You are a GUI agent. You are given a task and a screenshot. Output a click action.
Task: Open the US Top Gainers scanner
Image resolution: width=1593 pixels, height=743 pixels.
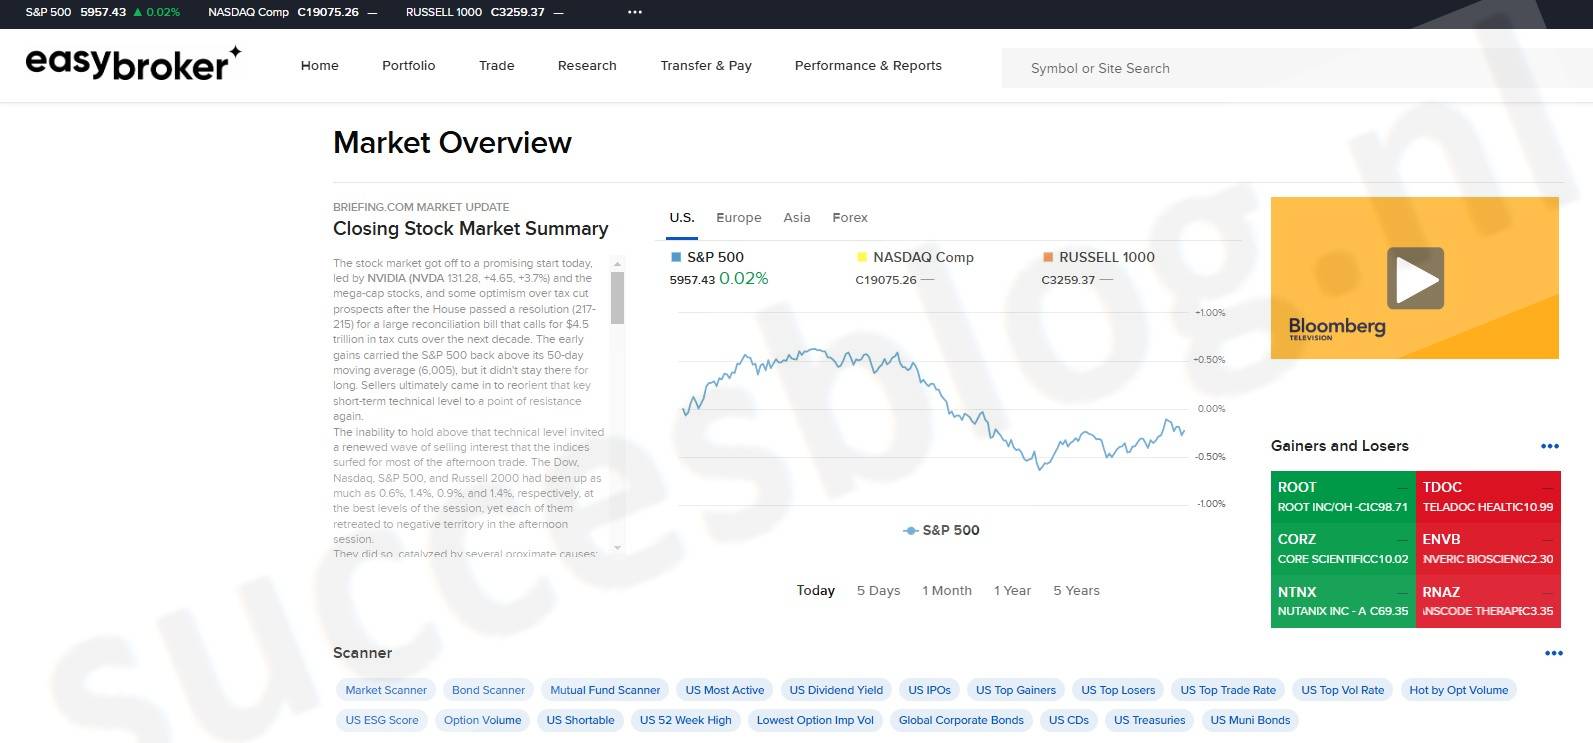click(1015, 690)
